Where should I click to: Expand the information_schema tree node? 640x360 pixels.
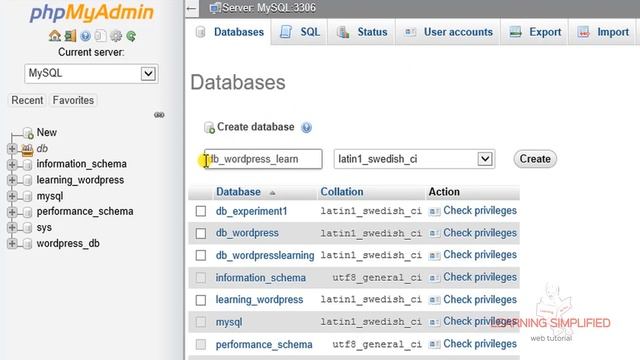12,164
